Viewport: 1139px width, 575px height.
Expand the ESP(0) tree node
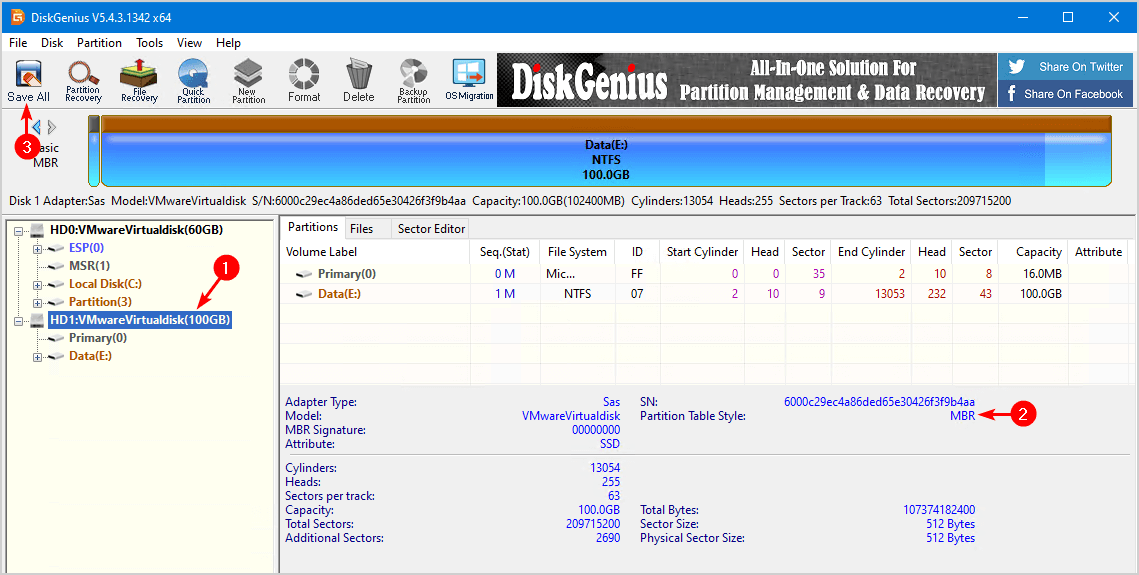coord(37,249)
